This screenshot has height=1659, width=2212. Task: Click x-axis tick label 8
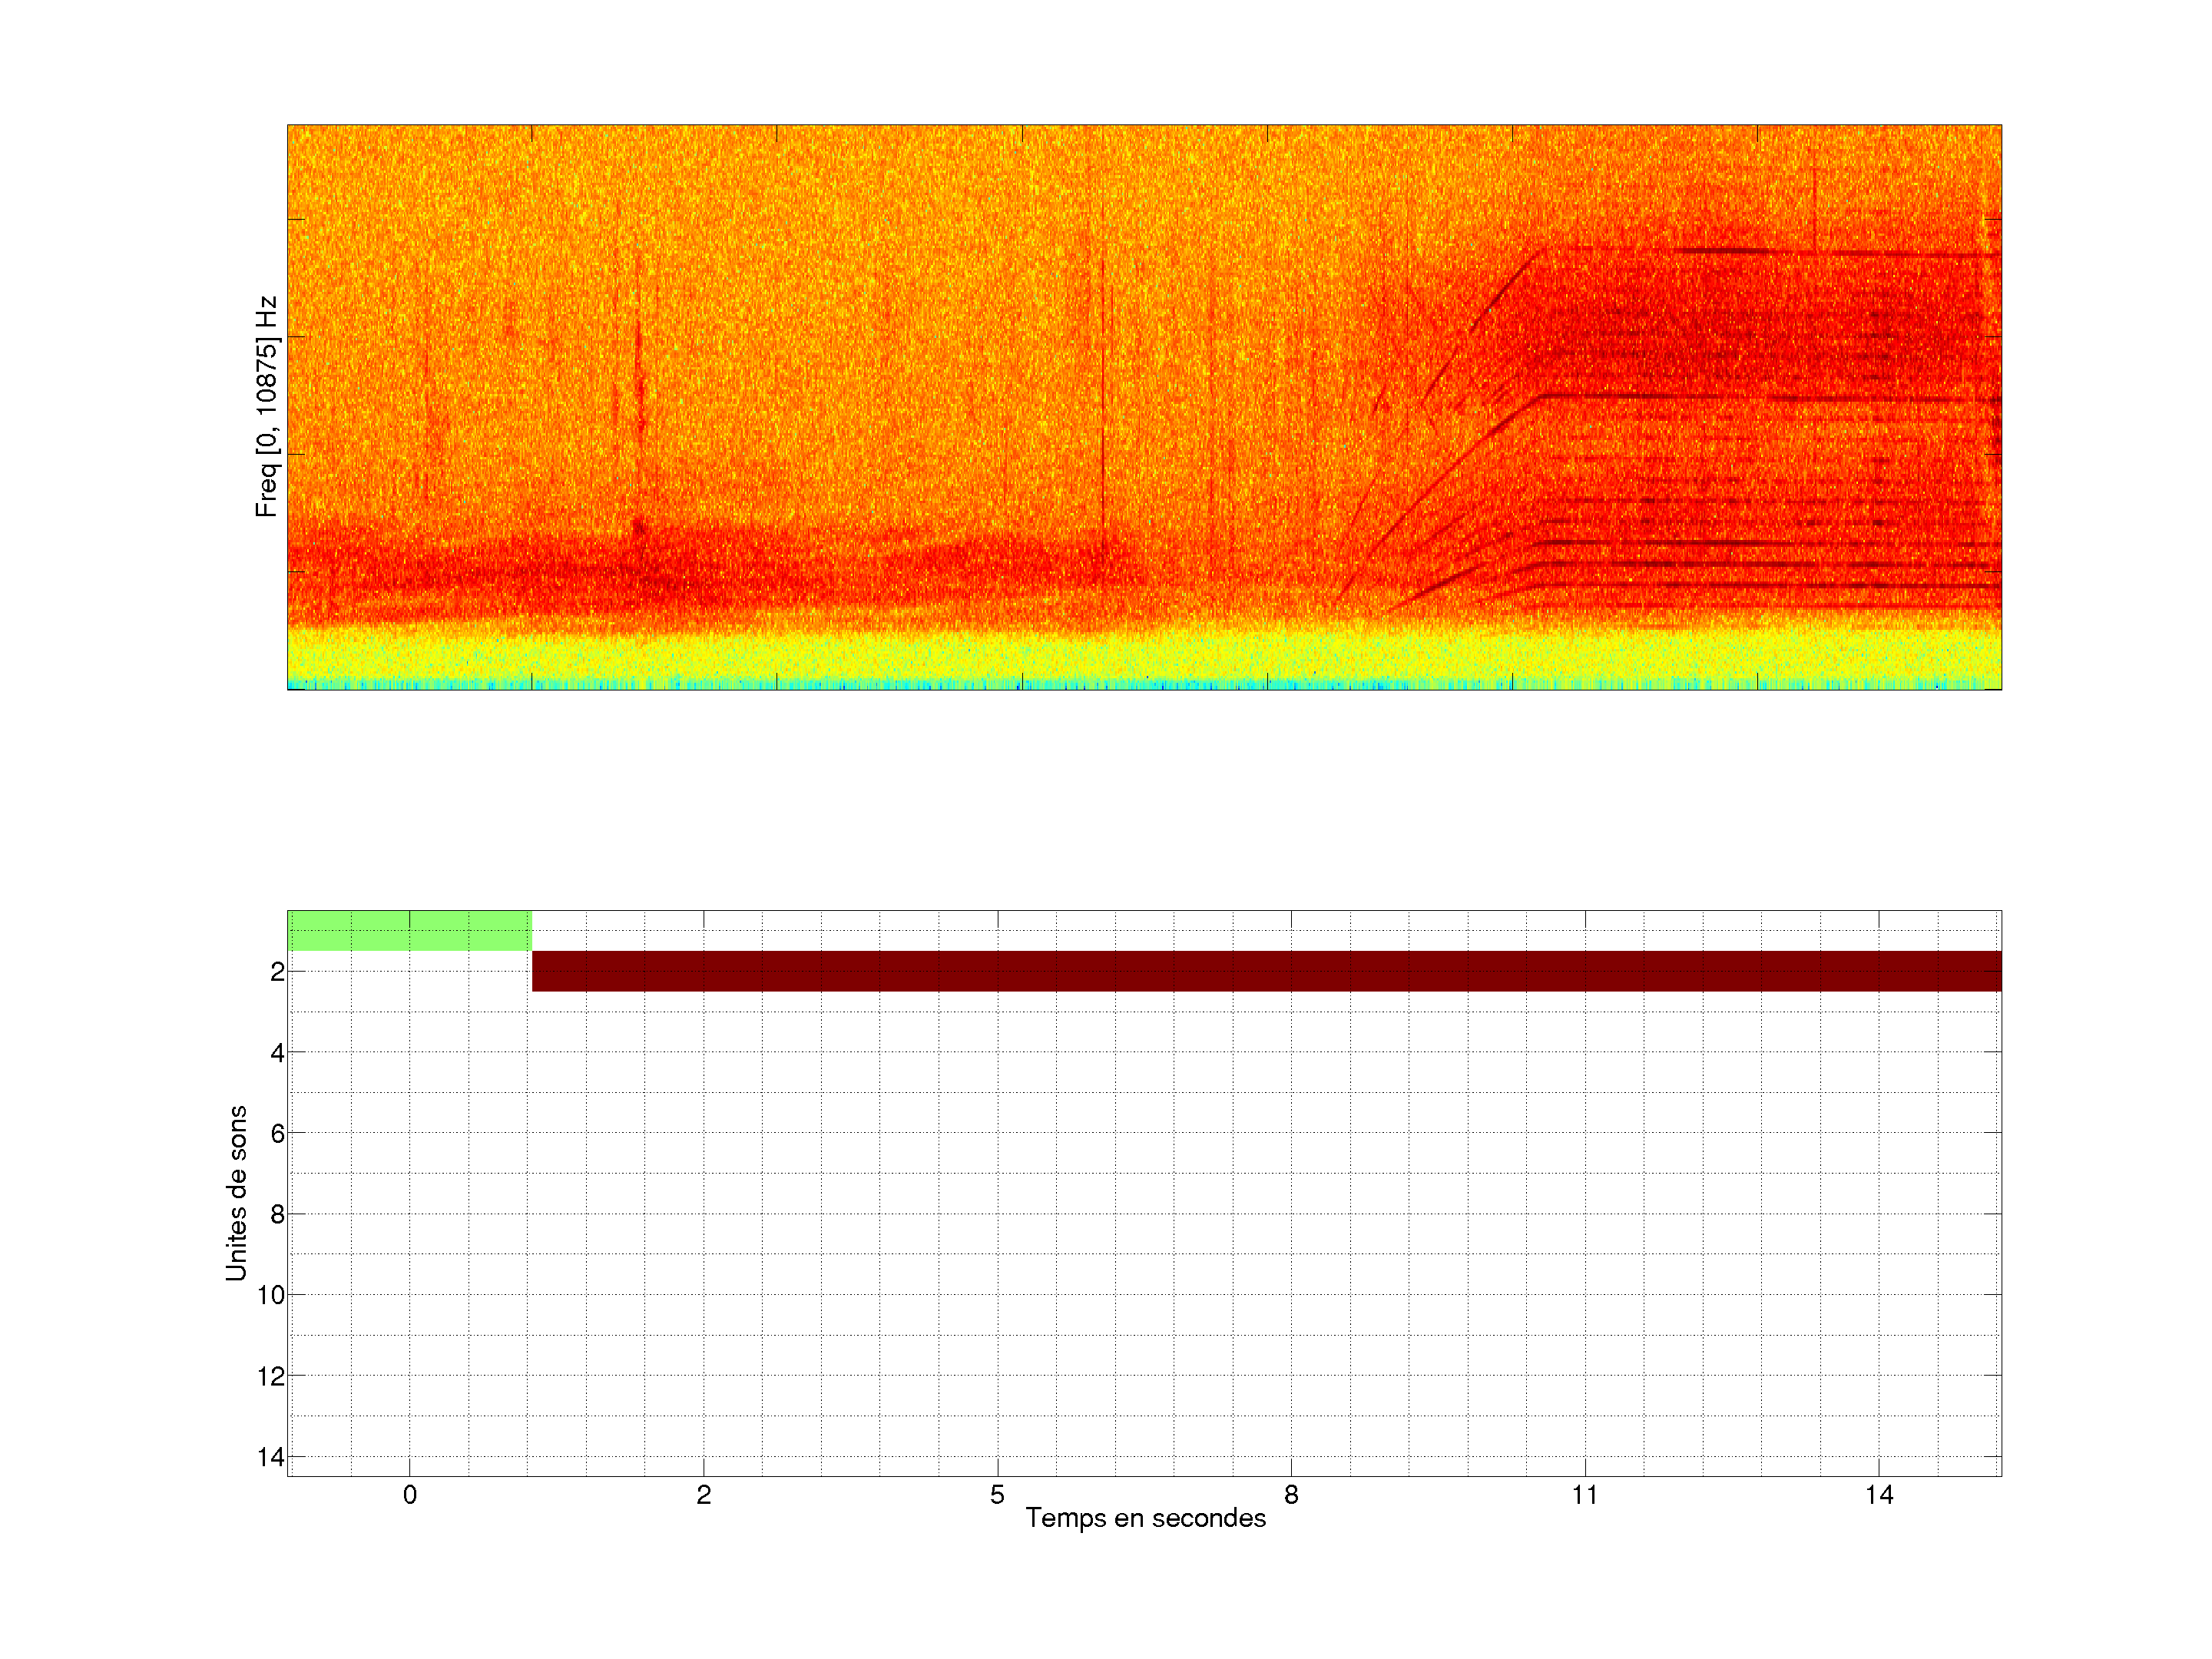(1291, 1495)
